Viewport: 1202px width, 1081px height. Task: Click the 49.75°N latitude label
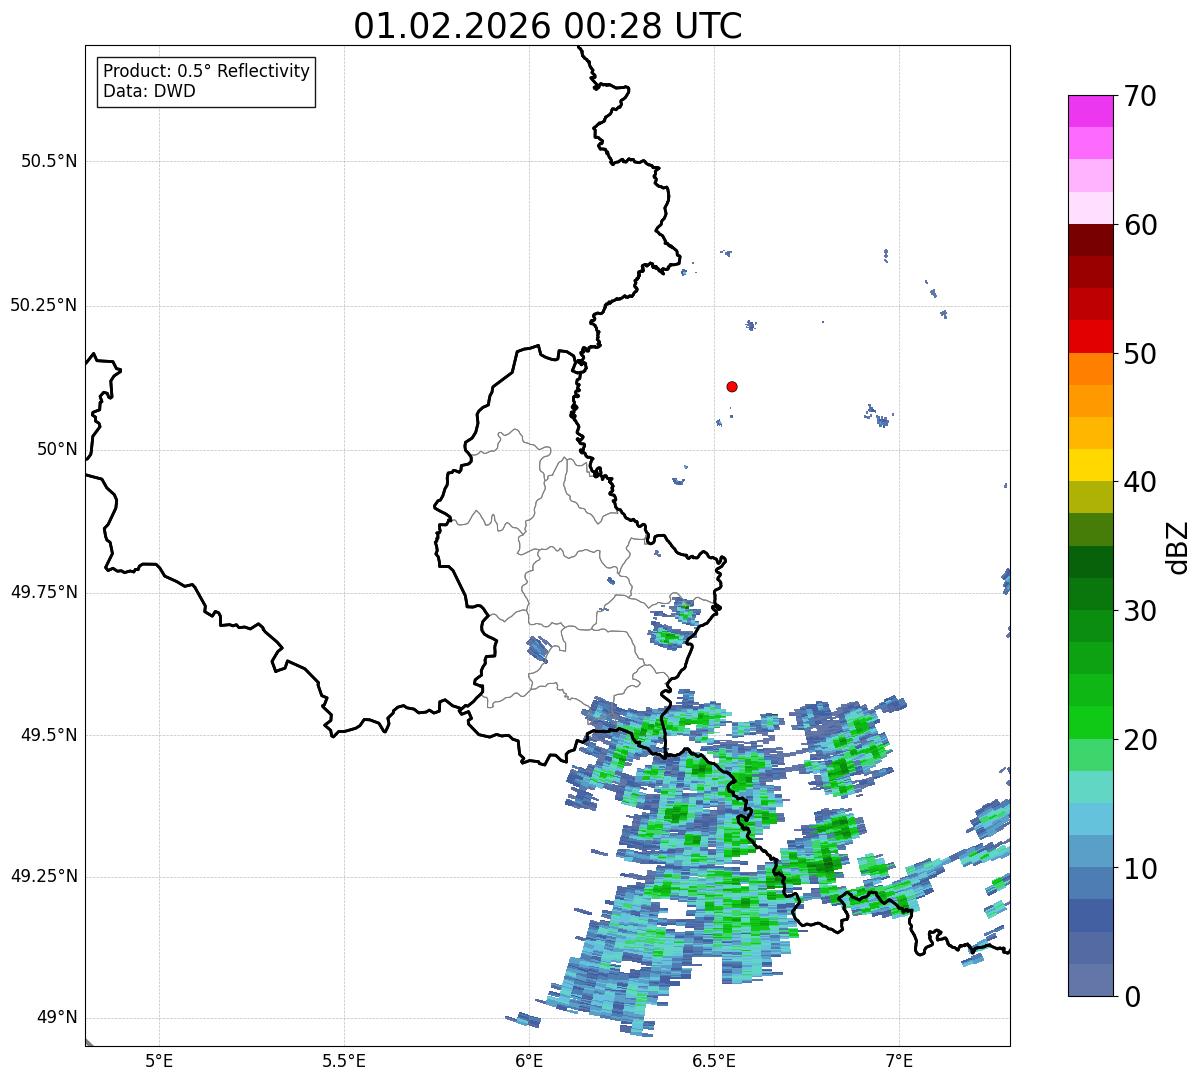pyautogui.click(x=43, y=592)
